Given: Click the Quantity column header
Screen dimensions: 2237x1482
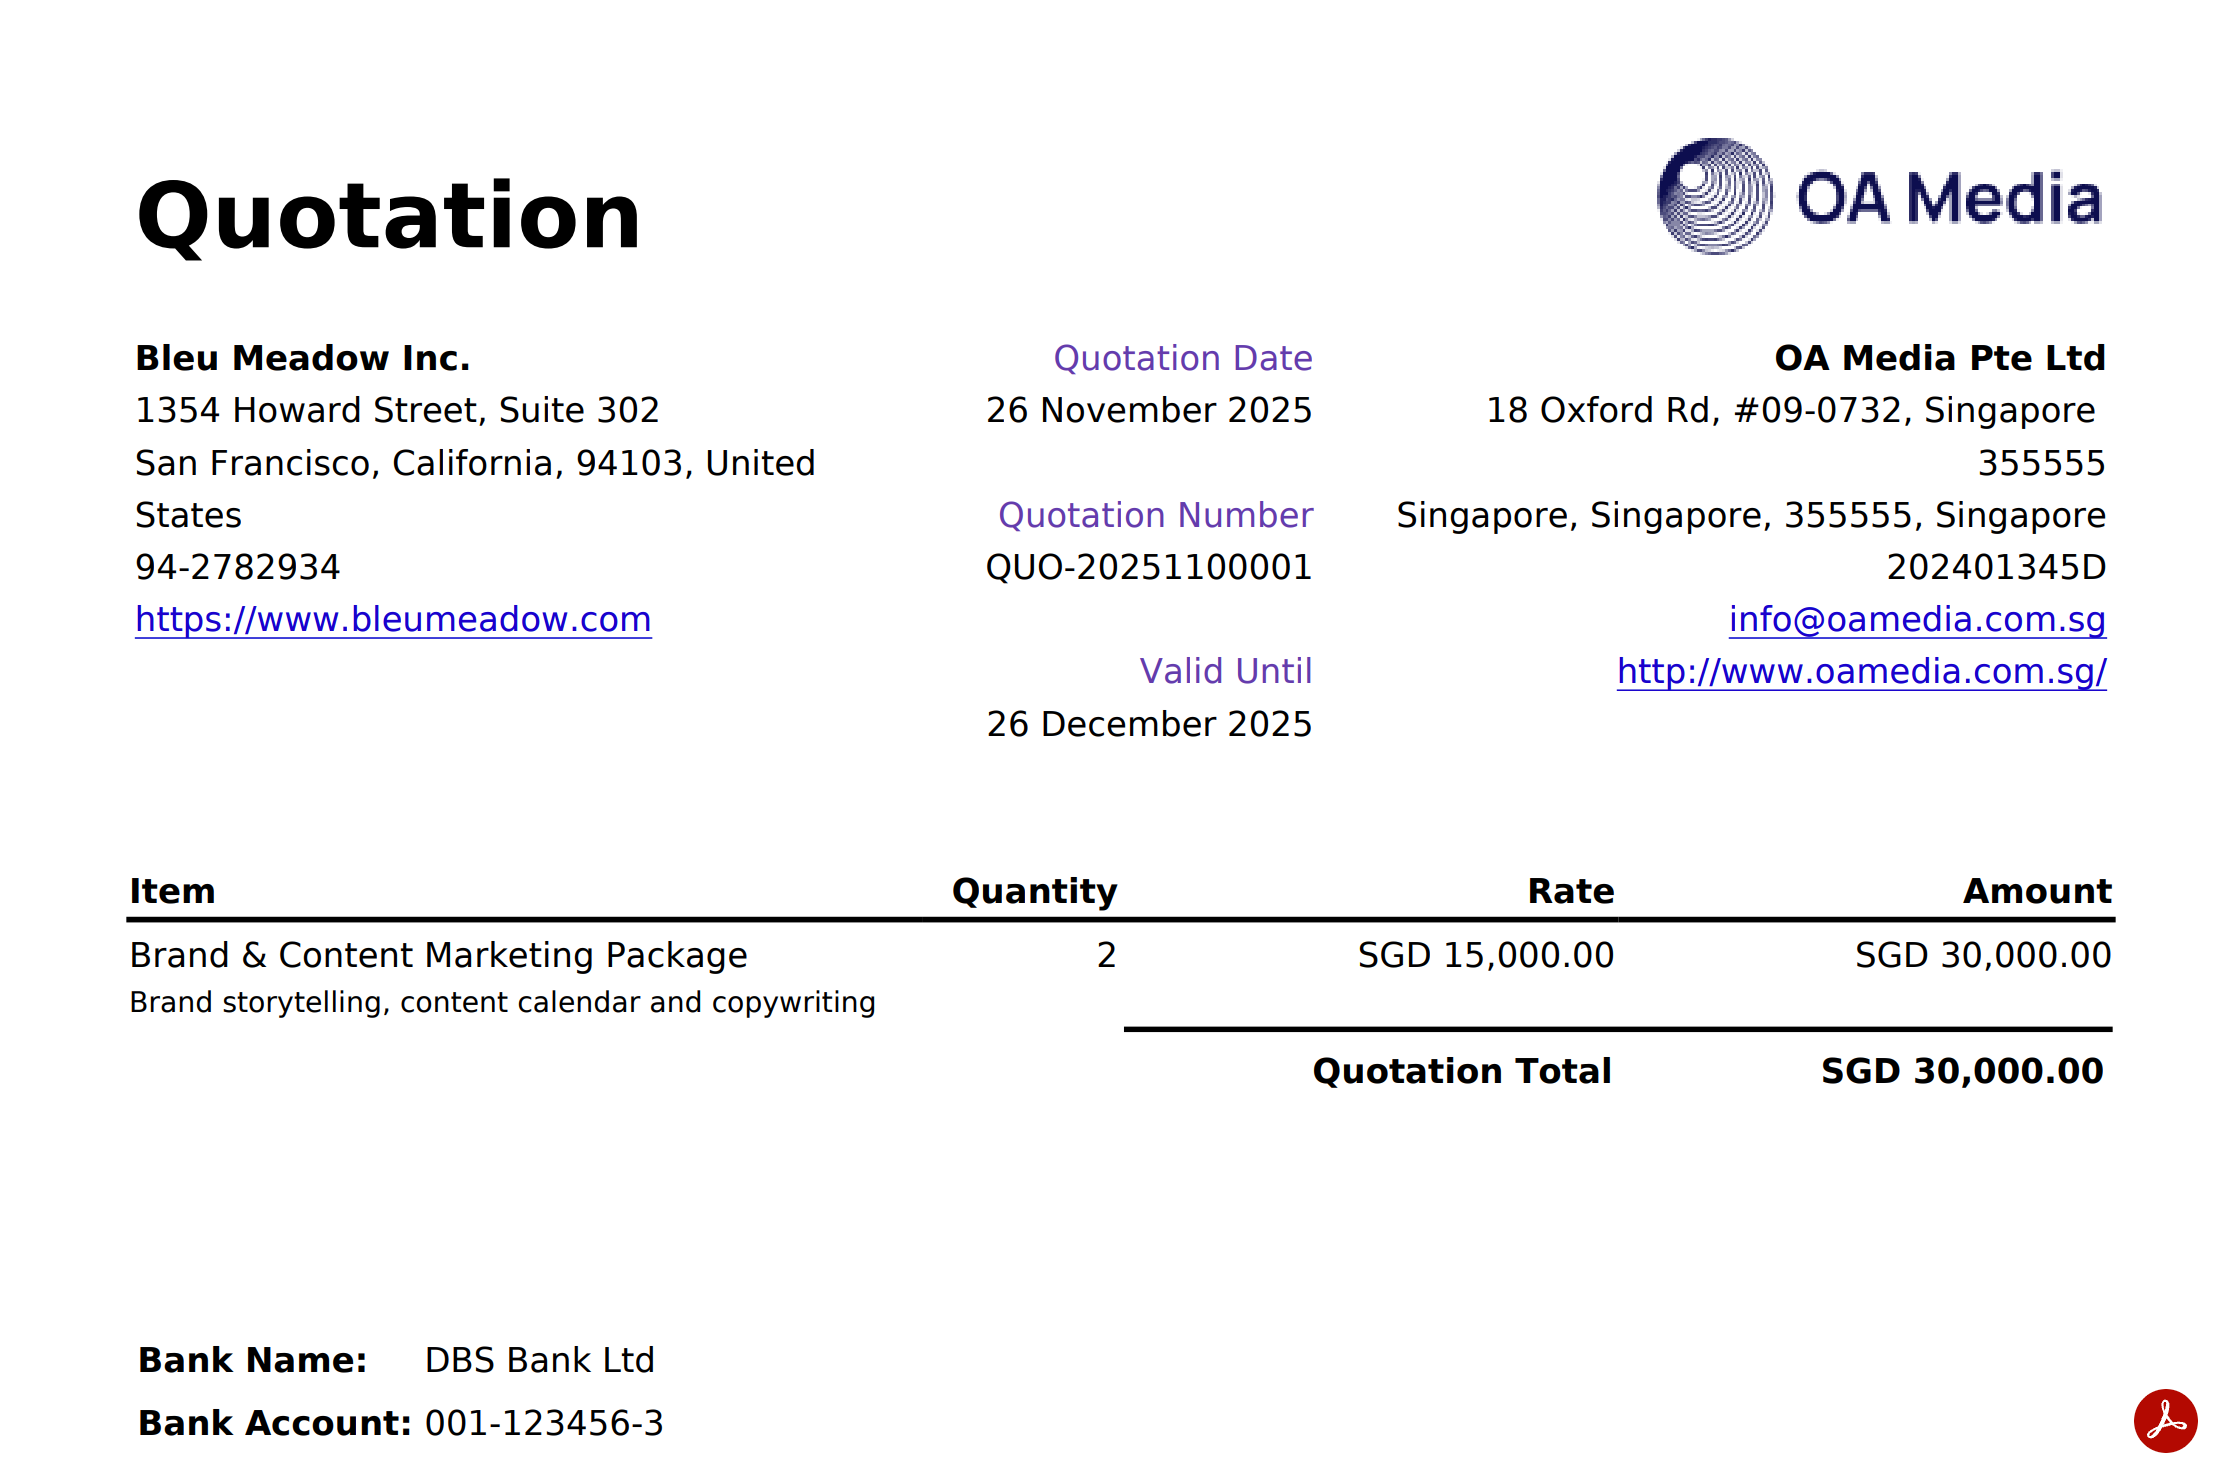Looking at the screenshot, I should click(x=1033, y=891).
